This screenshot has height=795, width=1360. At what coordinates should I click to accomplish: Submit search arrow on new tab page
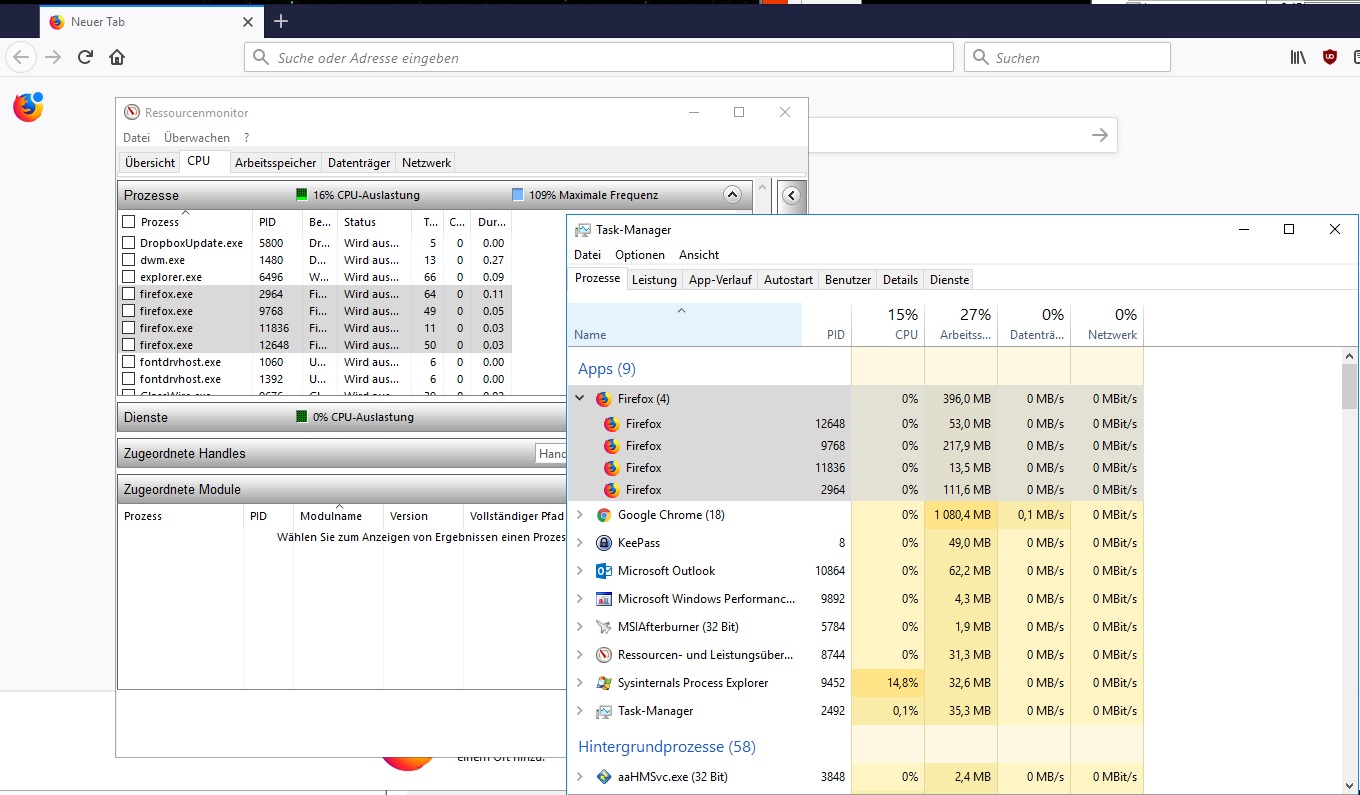pos(1100,135)
